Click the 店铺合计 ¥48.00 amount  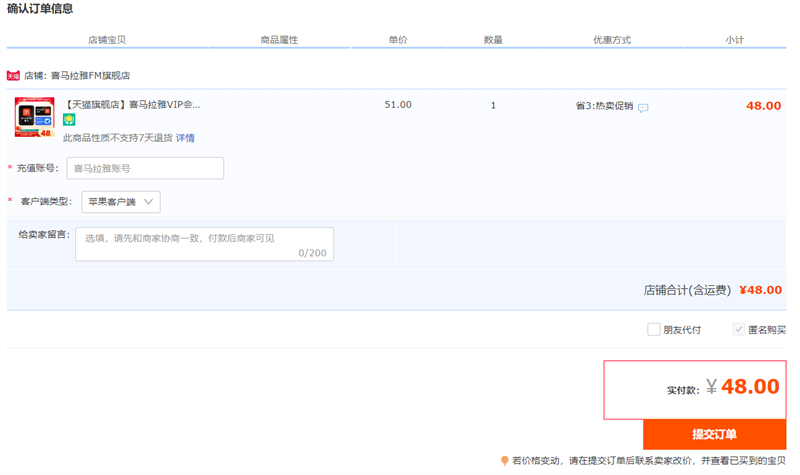tap(760, 290)
